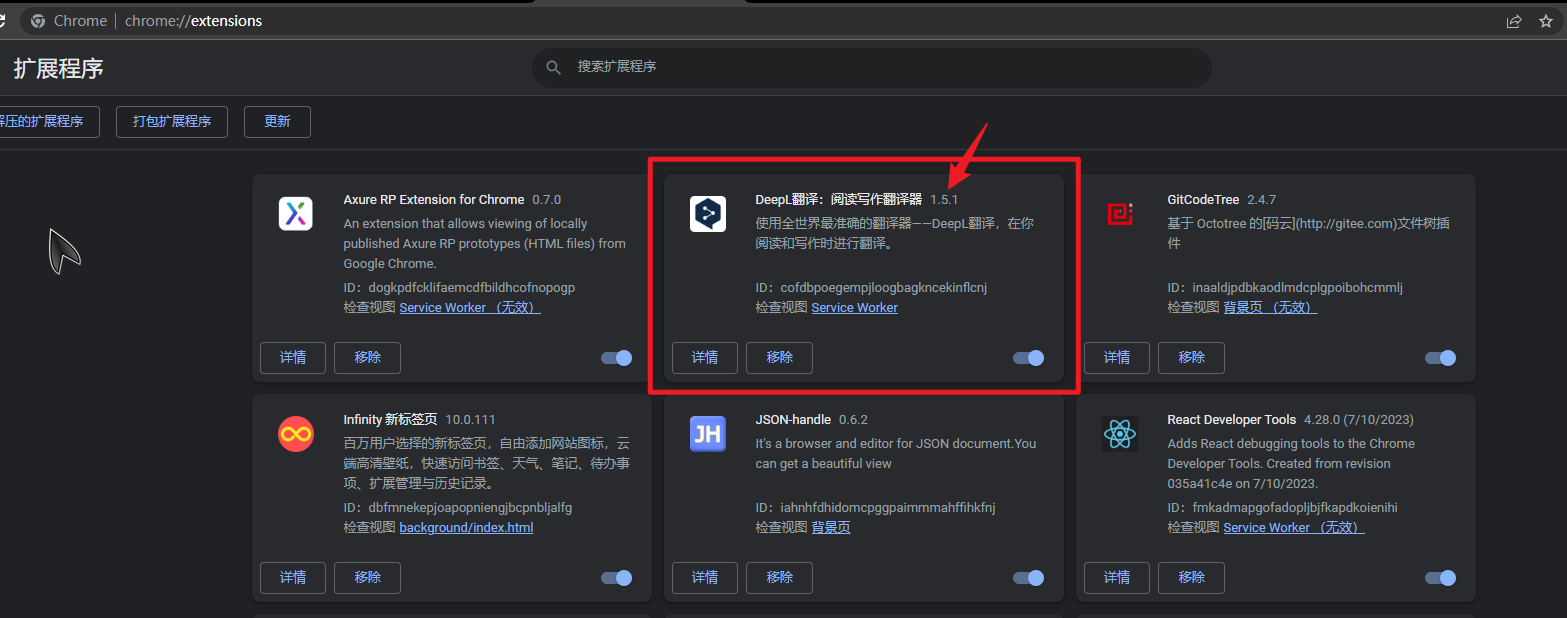The width and height of the screenshot is (1567, 618).
Task: Remove the JSON-handle extension
Action: [x=779, y=578]
